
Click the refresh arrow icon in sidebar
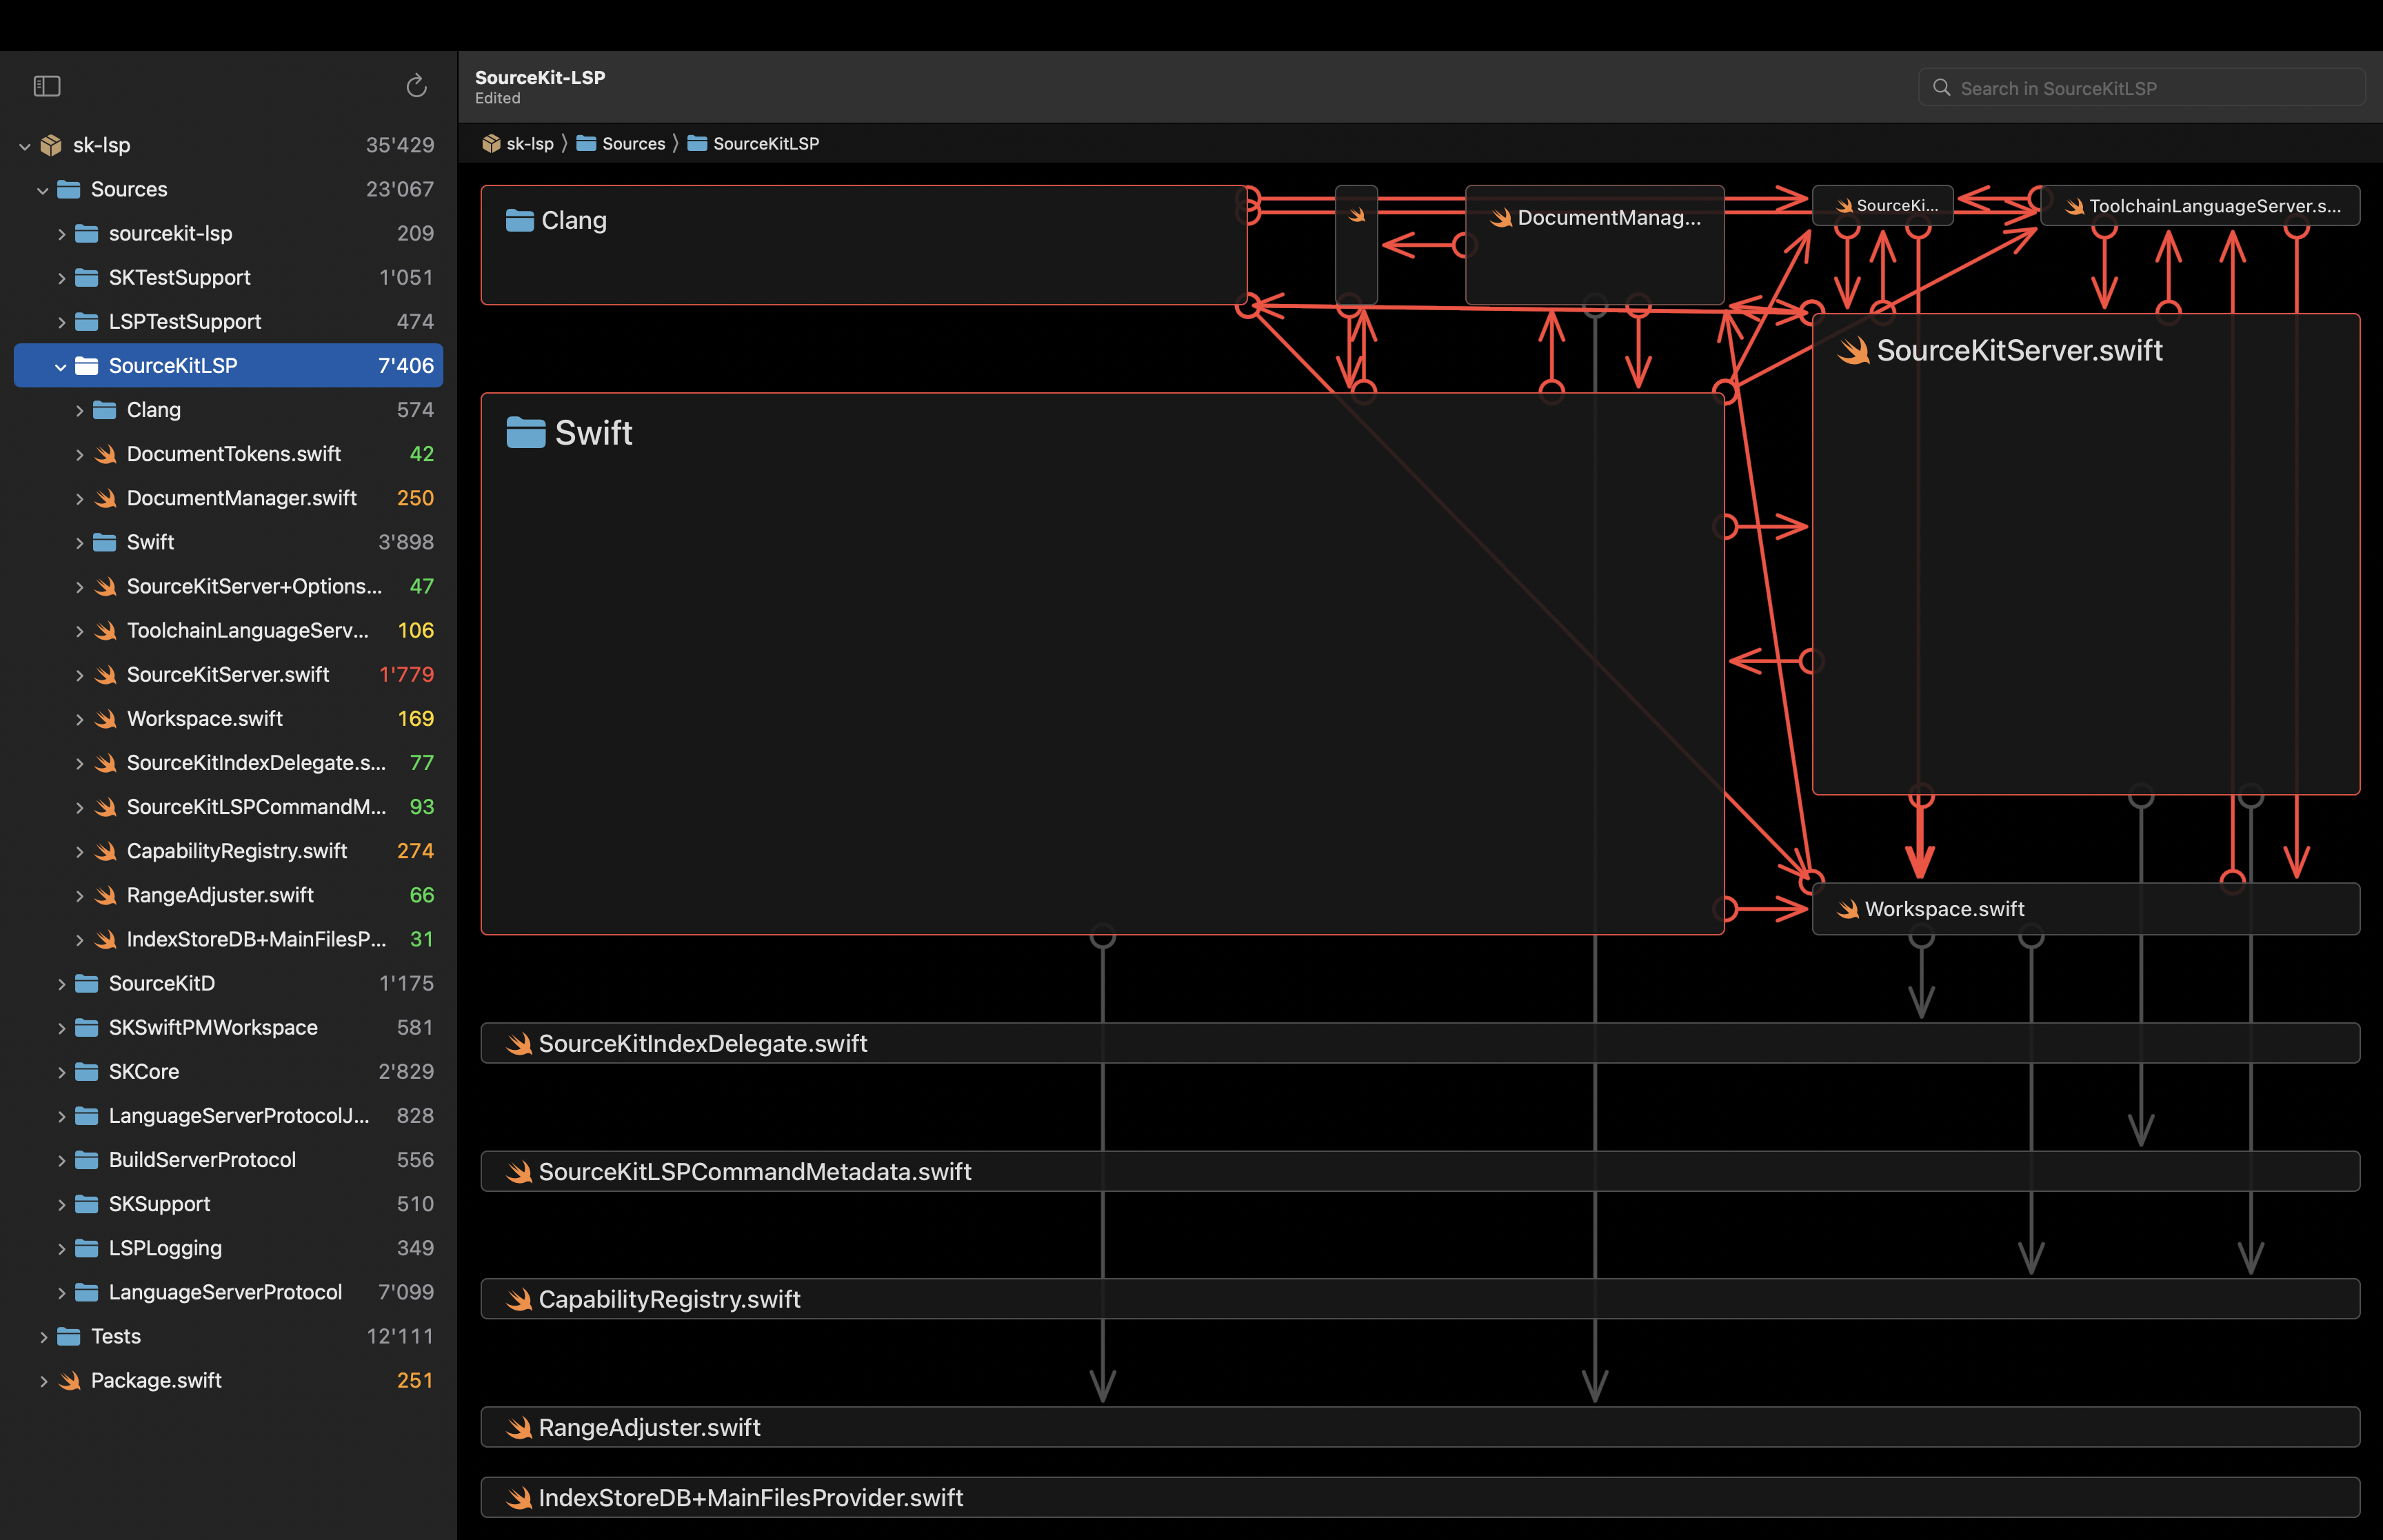416,87
